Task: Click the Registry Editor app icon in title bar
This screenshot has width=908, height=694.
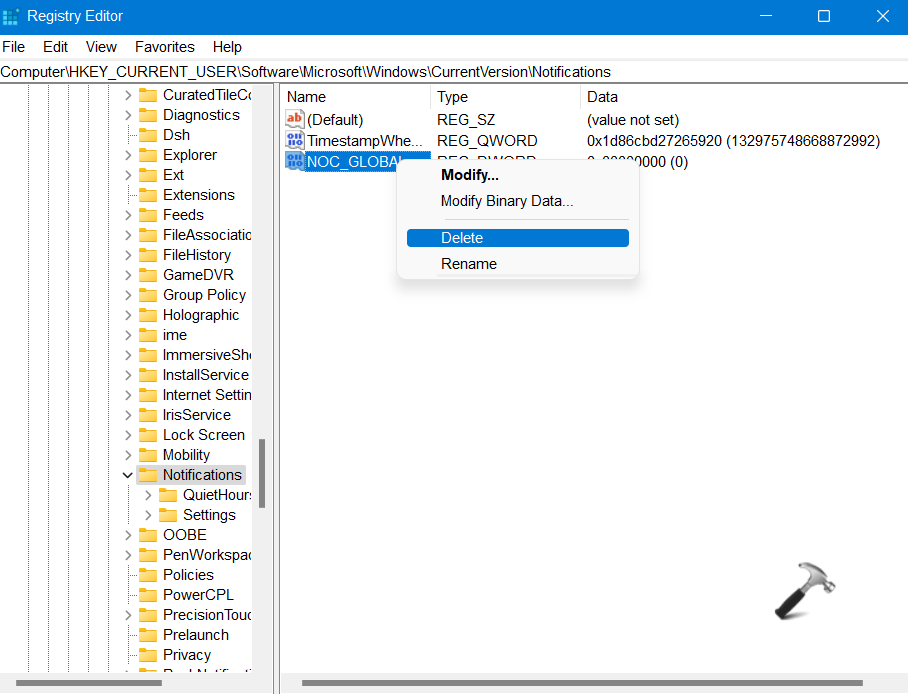Action: pyautogui.click(x=11, y=17)
